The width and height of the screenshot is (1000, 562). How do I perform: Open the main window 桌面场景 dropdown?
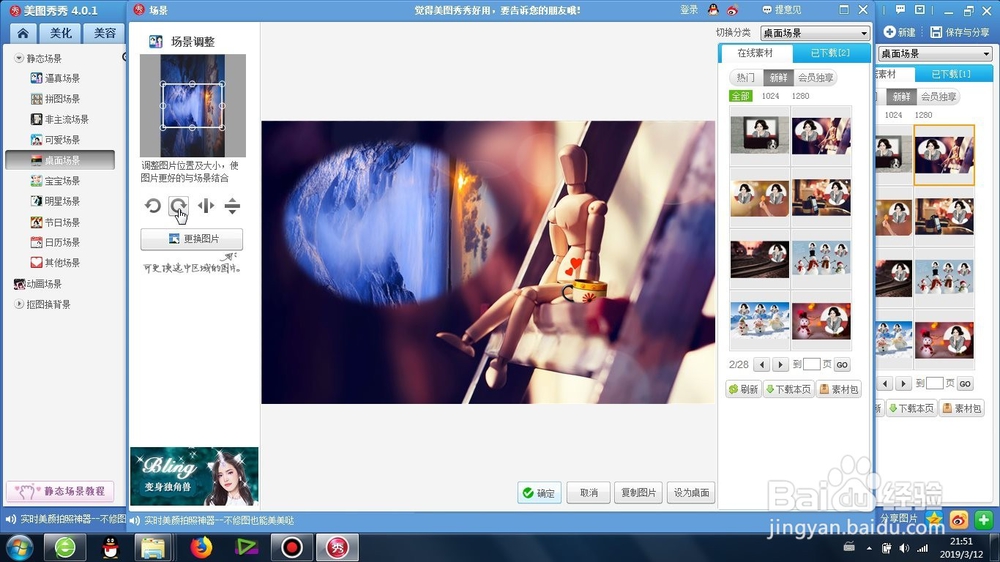[935, 54]
